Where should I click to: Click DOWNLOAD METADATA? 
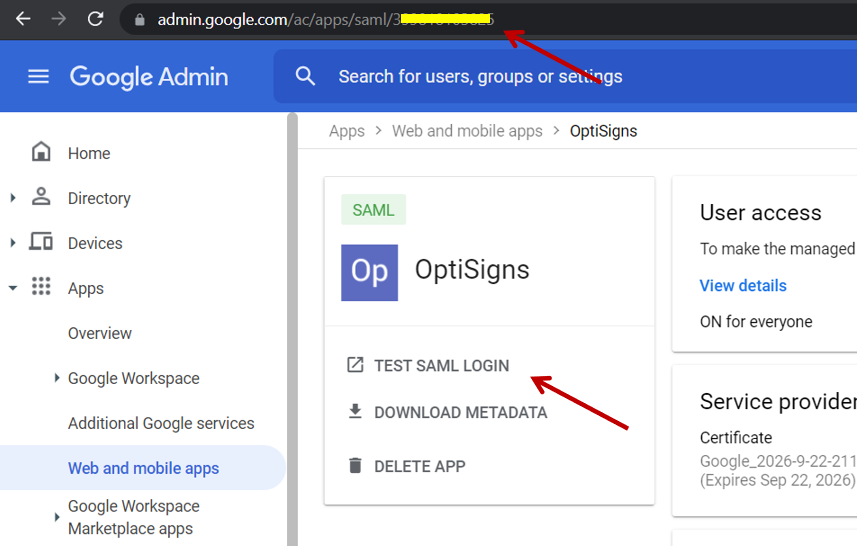point(460,412)
